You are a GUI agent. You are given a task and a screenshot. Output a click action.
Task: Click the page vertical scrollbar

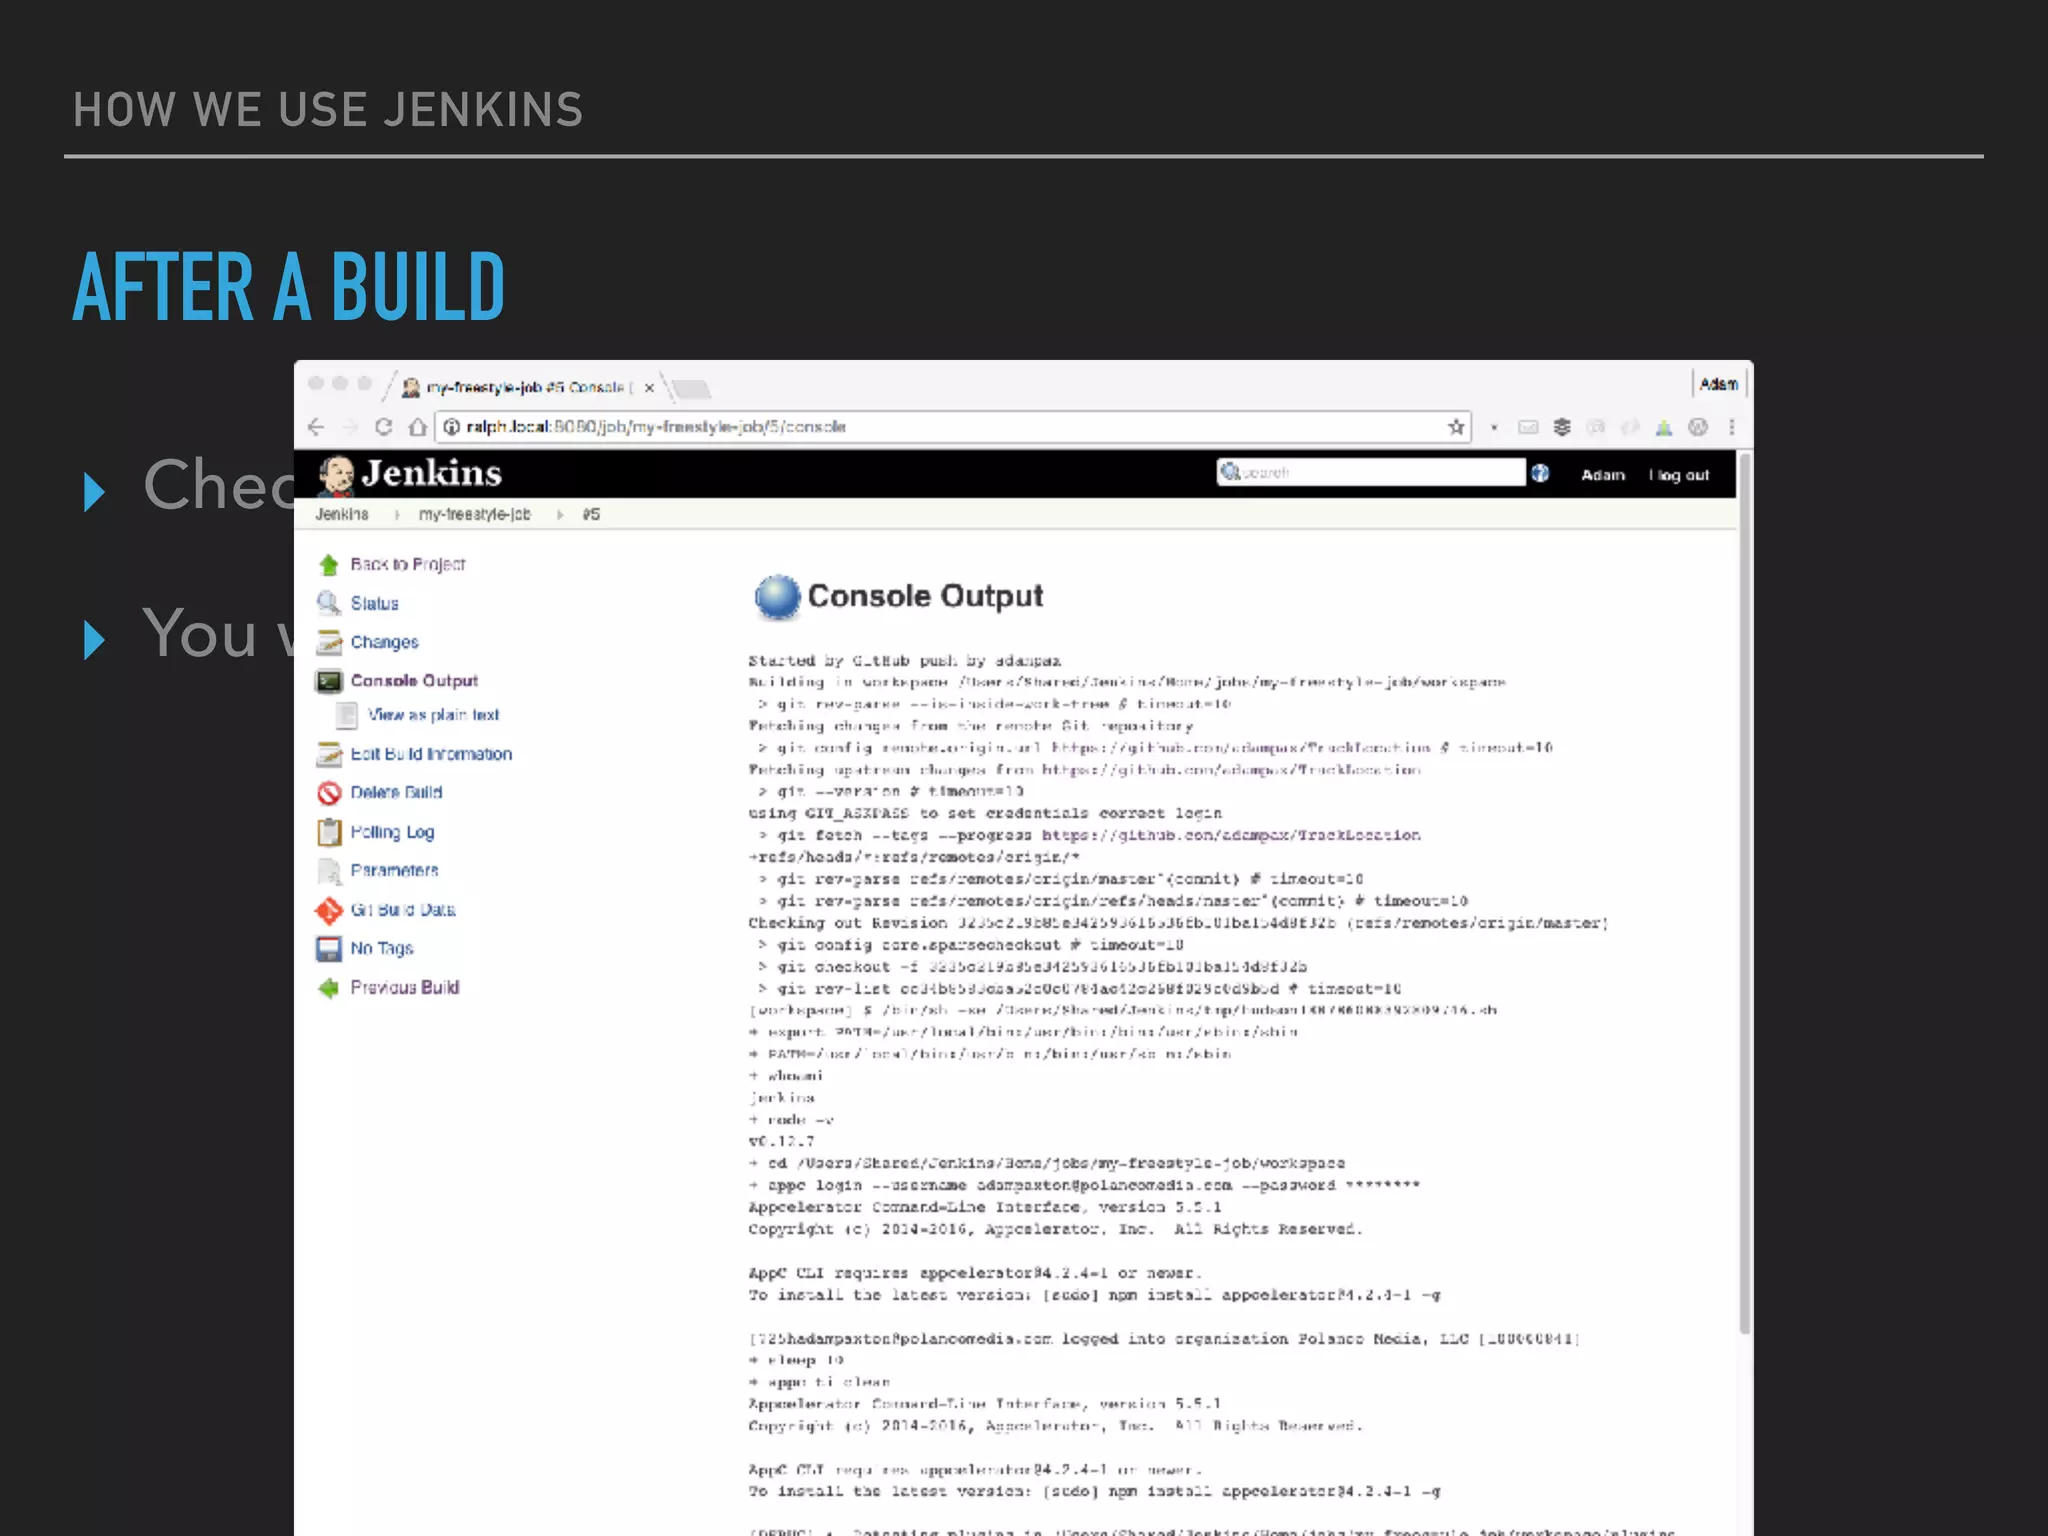(x=1745, y=892)
